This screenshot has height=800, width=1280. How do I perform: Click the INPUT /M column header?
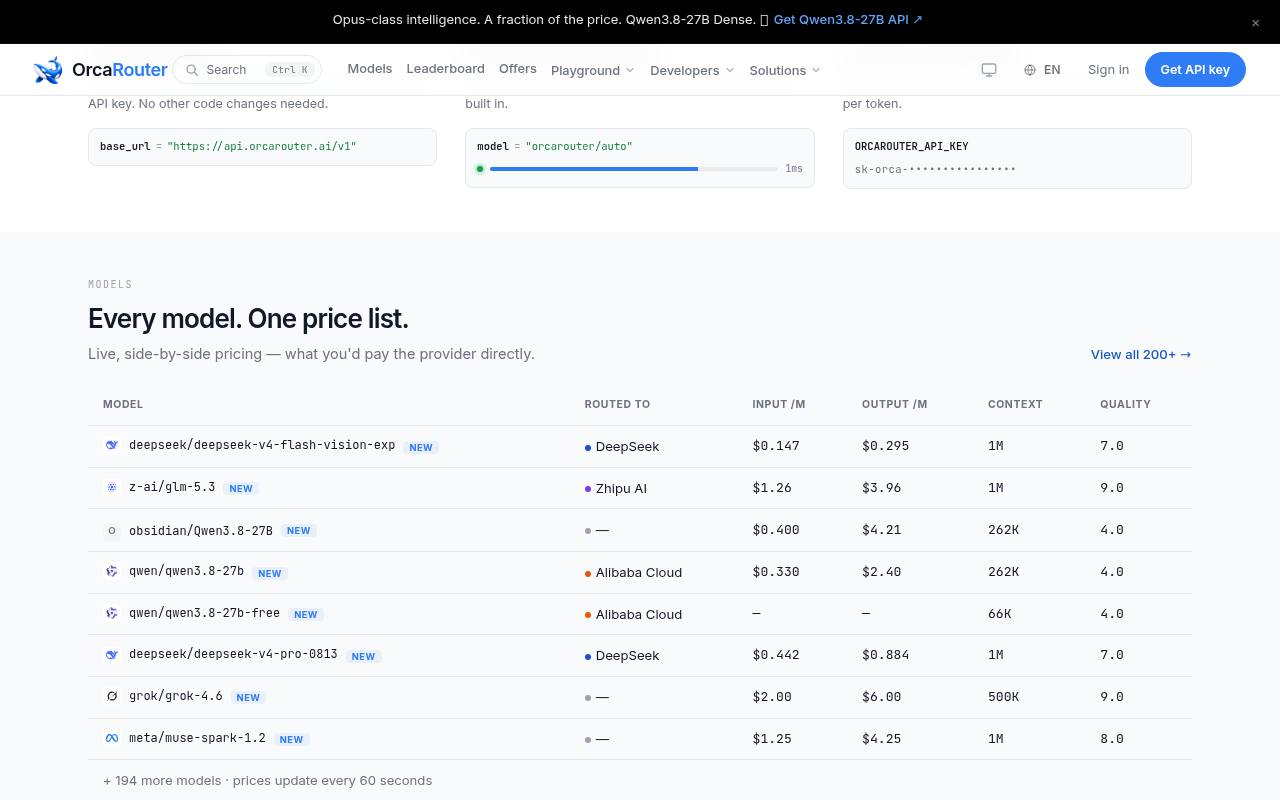pyautogui.click(x=779, y=404)
